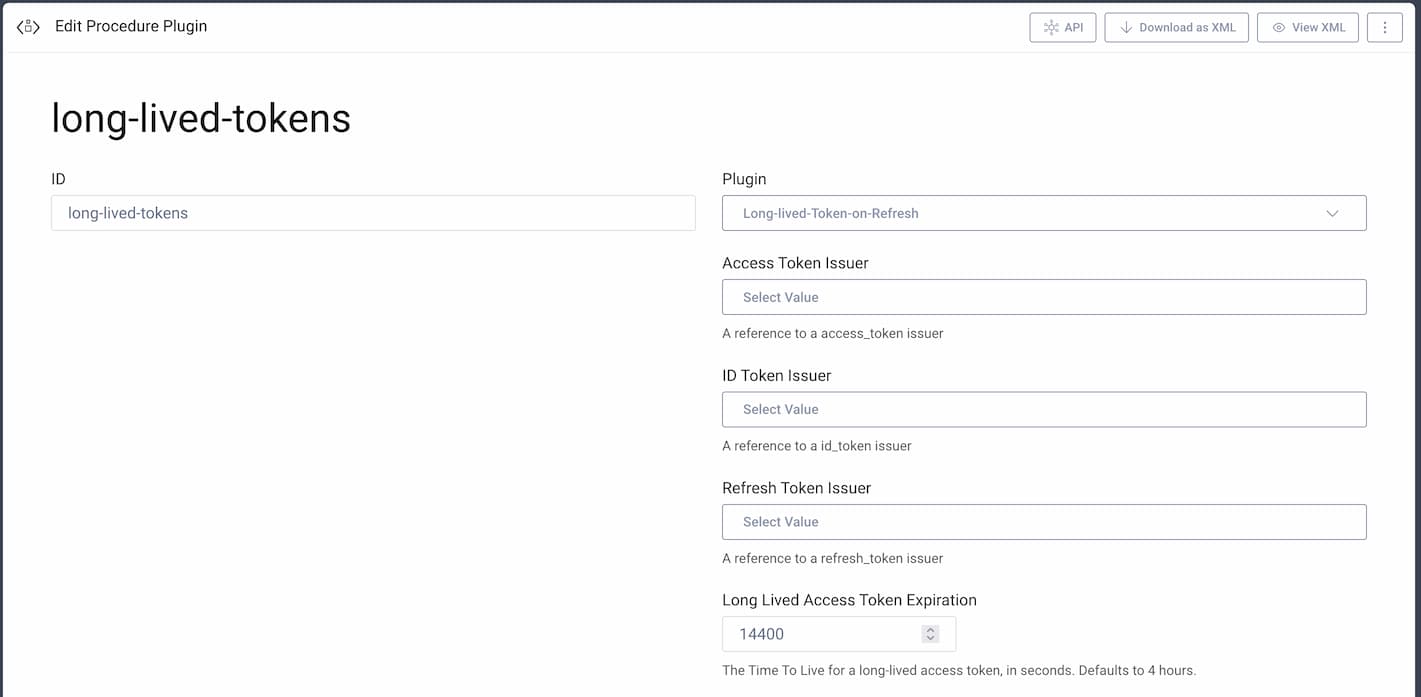Click the View XML button
1421x697 pixels.
(1307, 27)
